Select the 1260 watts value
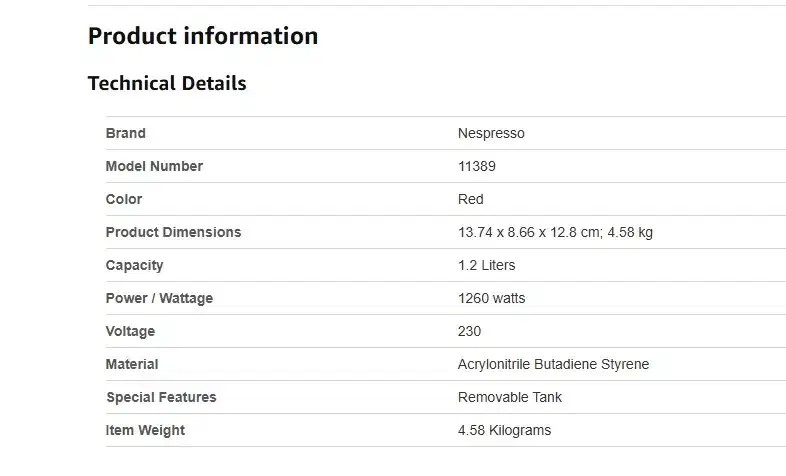 tap(491, 298)
